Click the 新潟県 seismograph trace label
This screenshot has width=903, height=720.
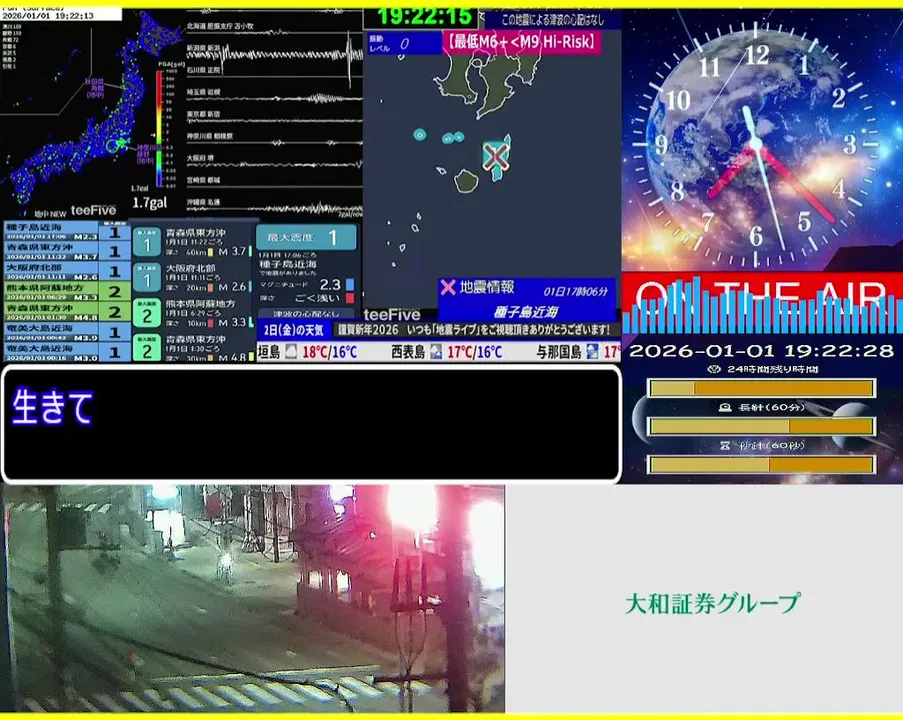pos(203,47)
